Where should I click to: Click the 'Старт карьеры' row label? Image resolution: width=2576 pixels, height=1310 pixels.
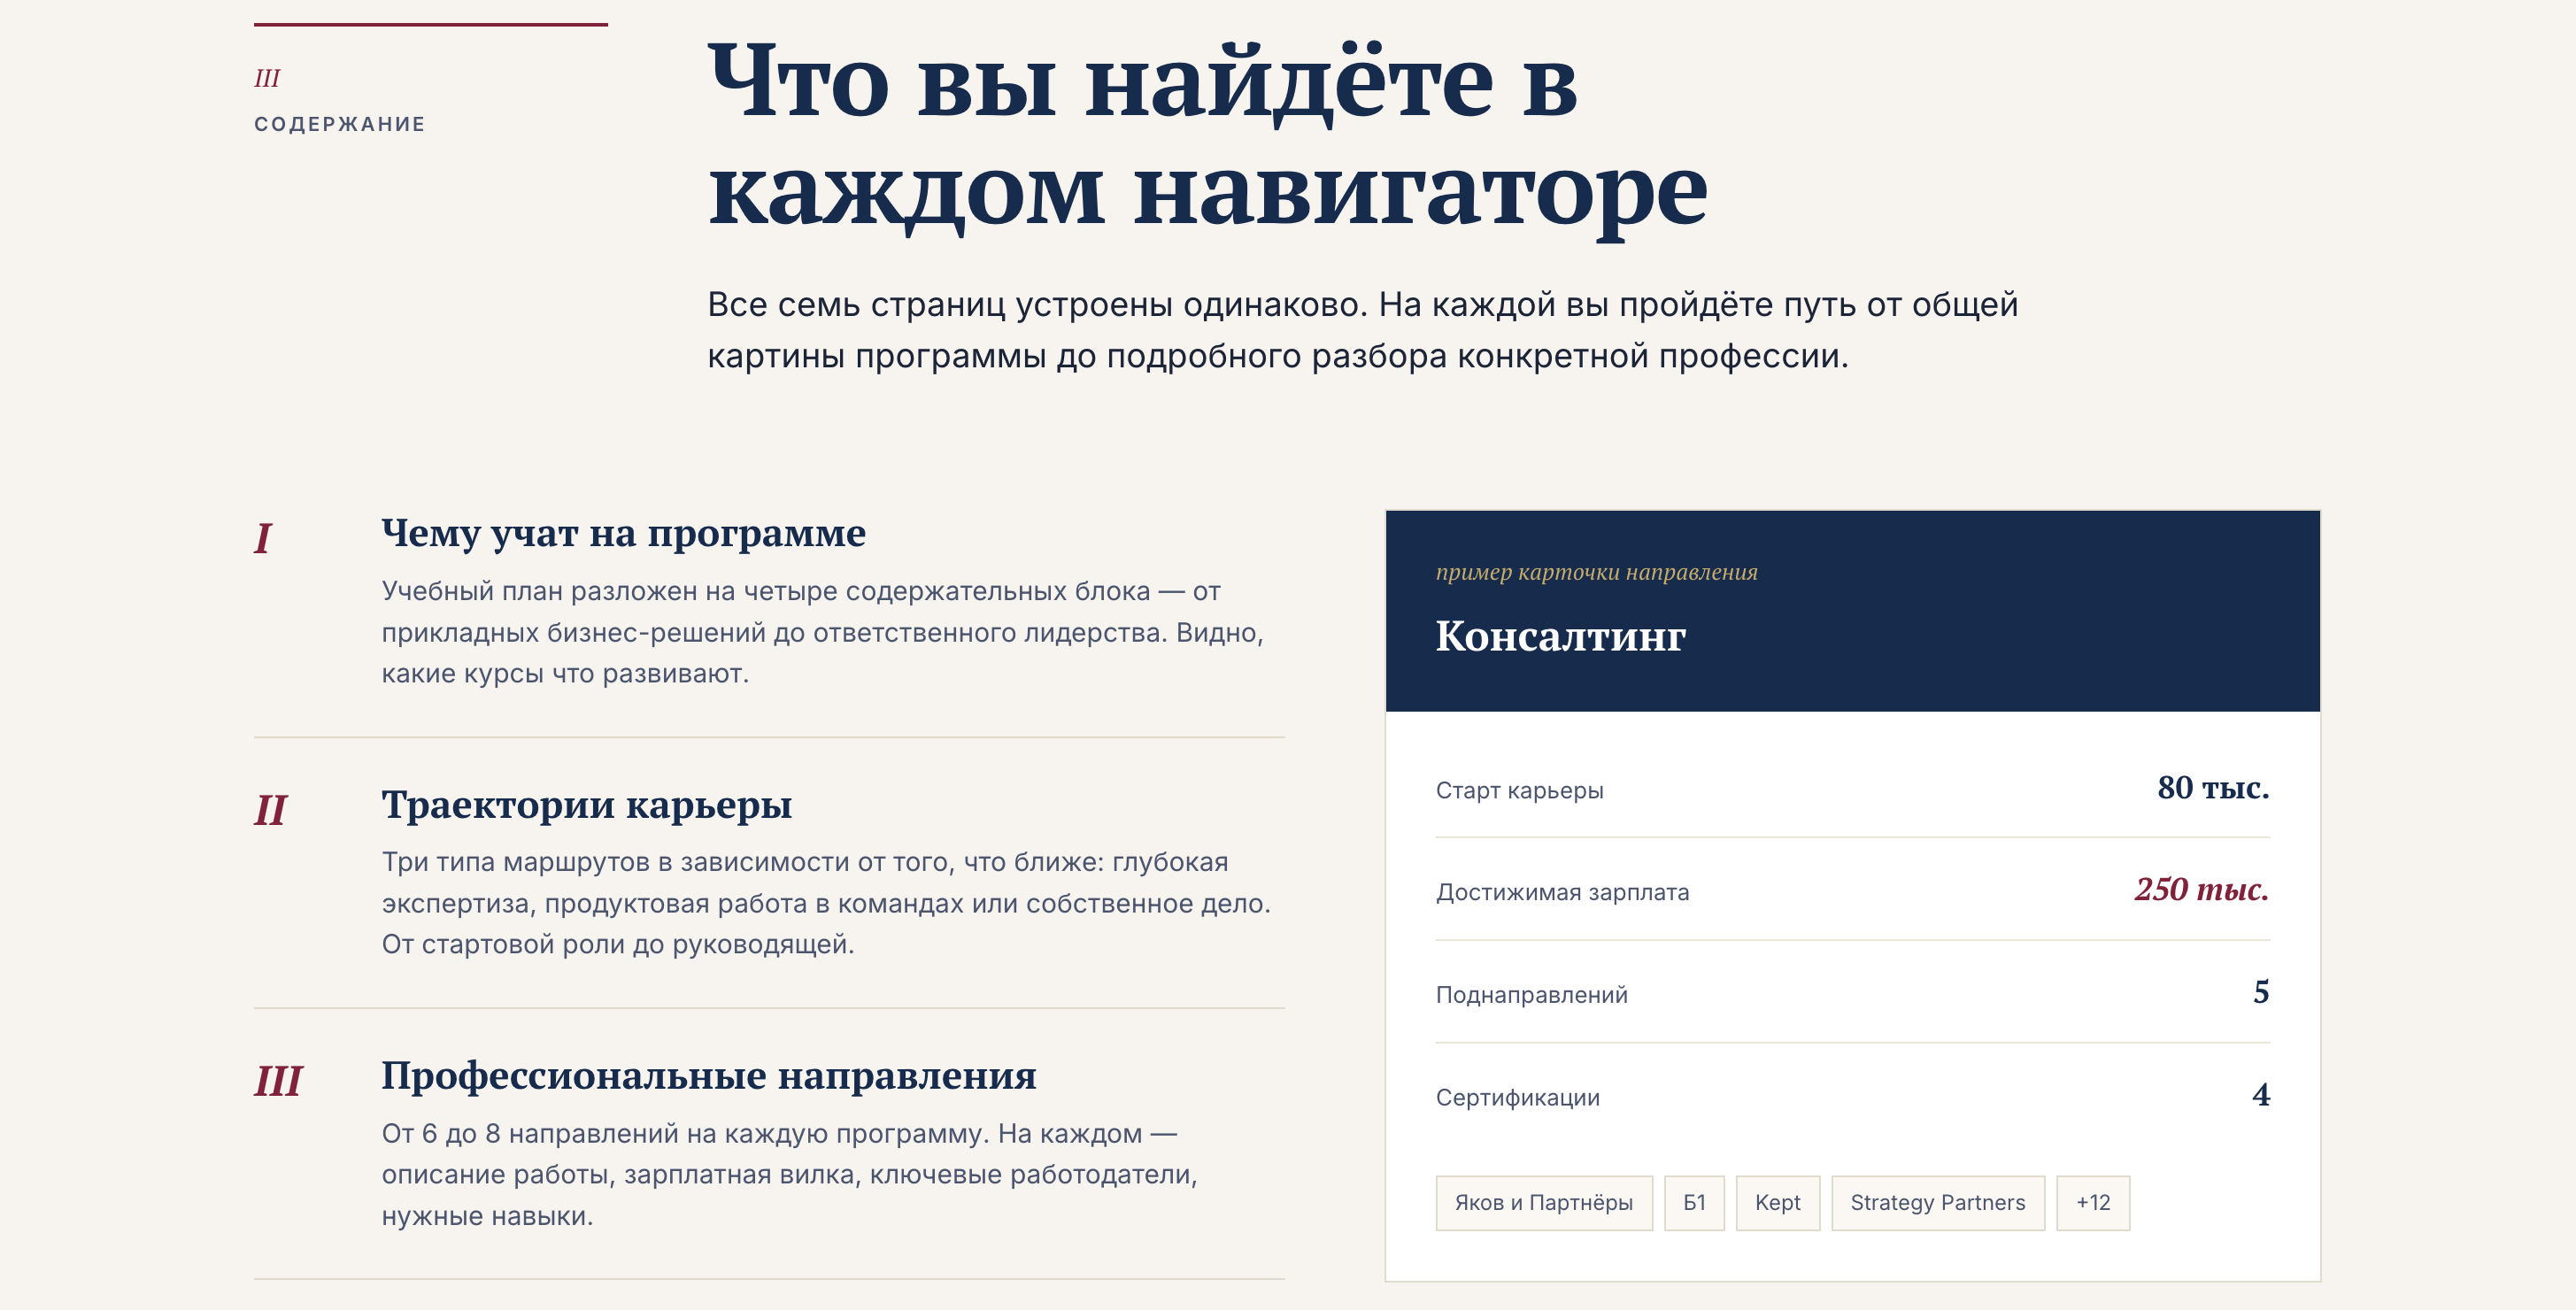pos(1519,790)
